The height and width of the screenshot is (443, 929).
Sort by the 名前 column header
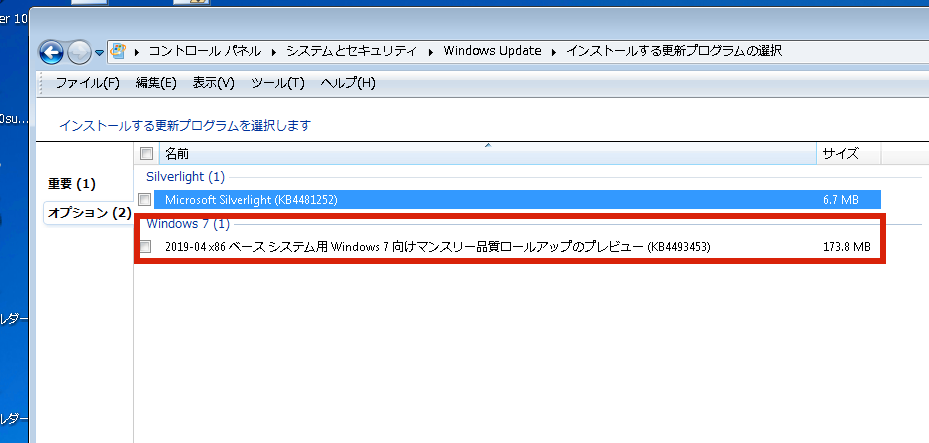(488, 154)
